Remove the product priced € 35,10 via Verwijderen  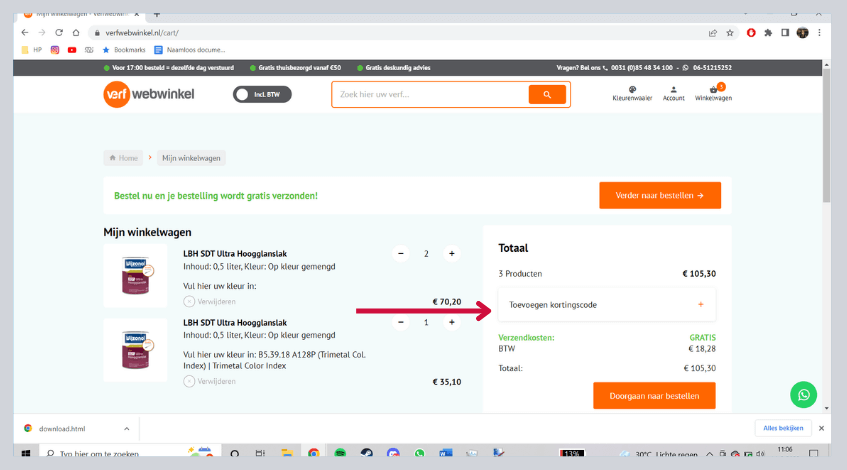(x=210, y=381)
